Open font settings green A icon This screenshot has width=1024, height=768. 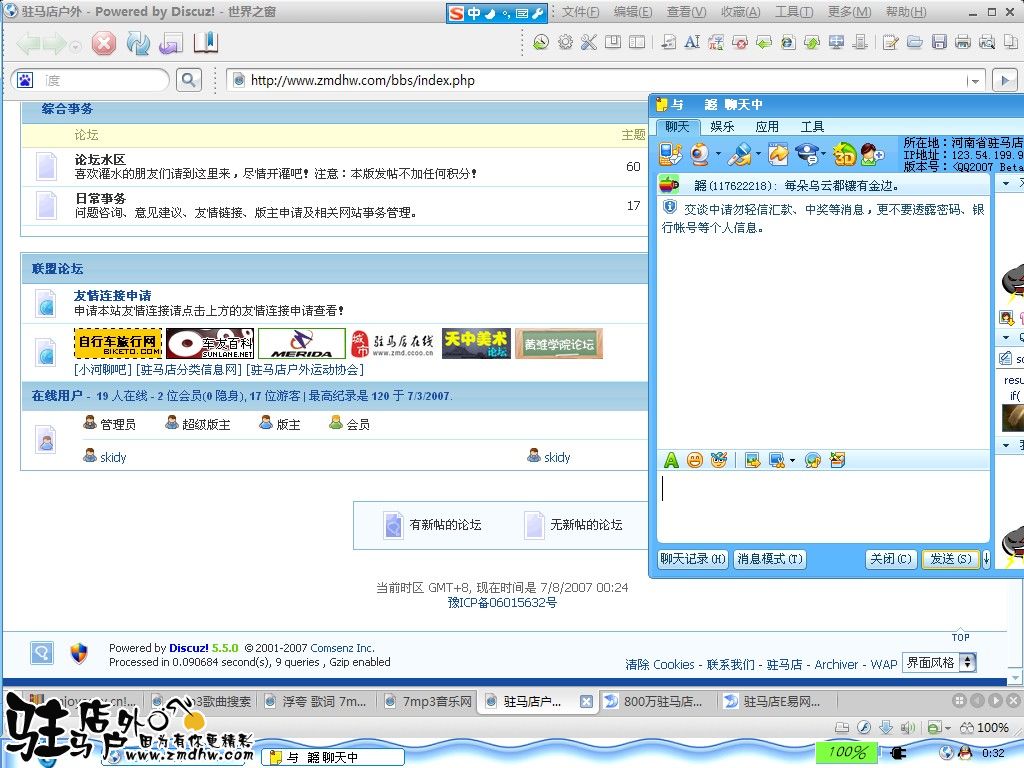[671, 460]
